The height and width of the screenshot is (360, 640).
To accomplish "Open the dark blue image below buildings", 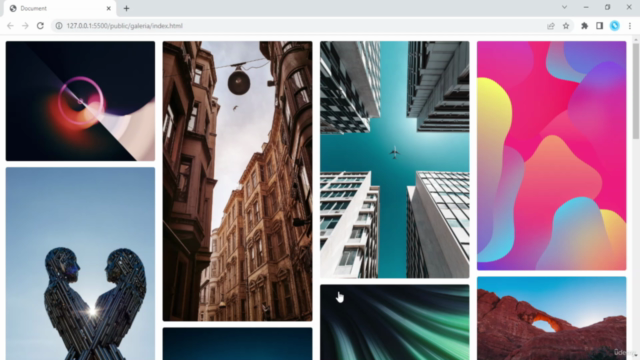I will pyautogui.click(x=238, y=344).
